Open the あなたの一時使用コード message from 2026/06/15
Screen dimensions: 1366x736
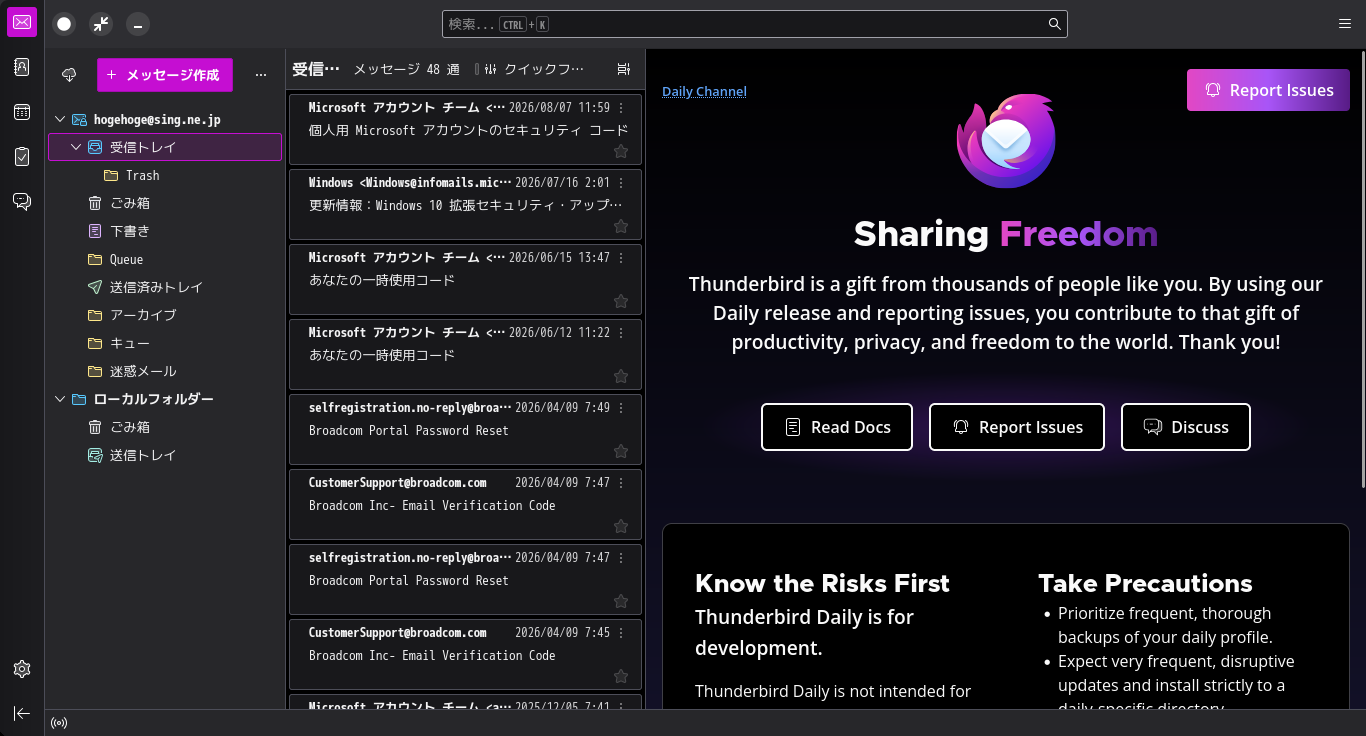click(465, 279)
